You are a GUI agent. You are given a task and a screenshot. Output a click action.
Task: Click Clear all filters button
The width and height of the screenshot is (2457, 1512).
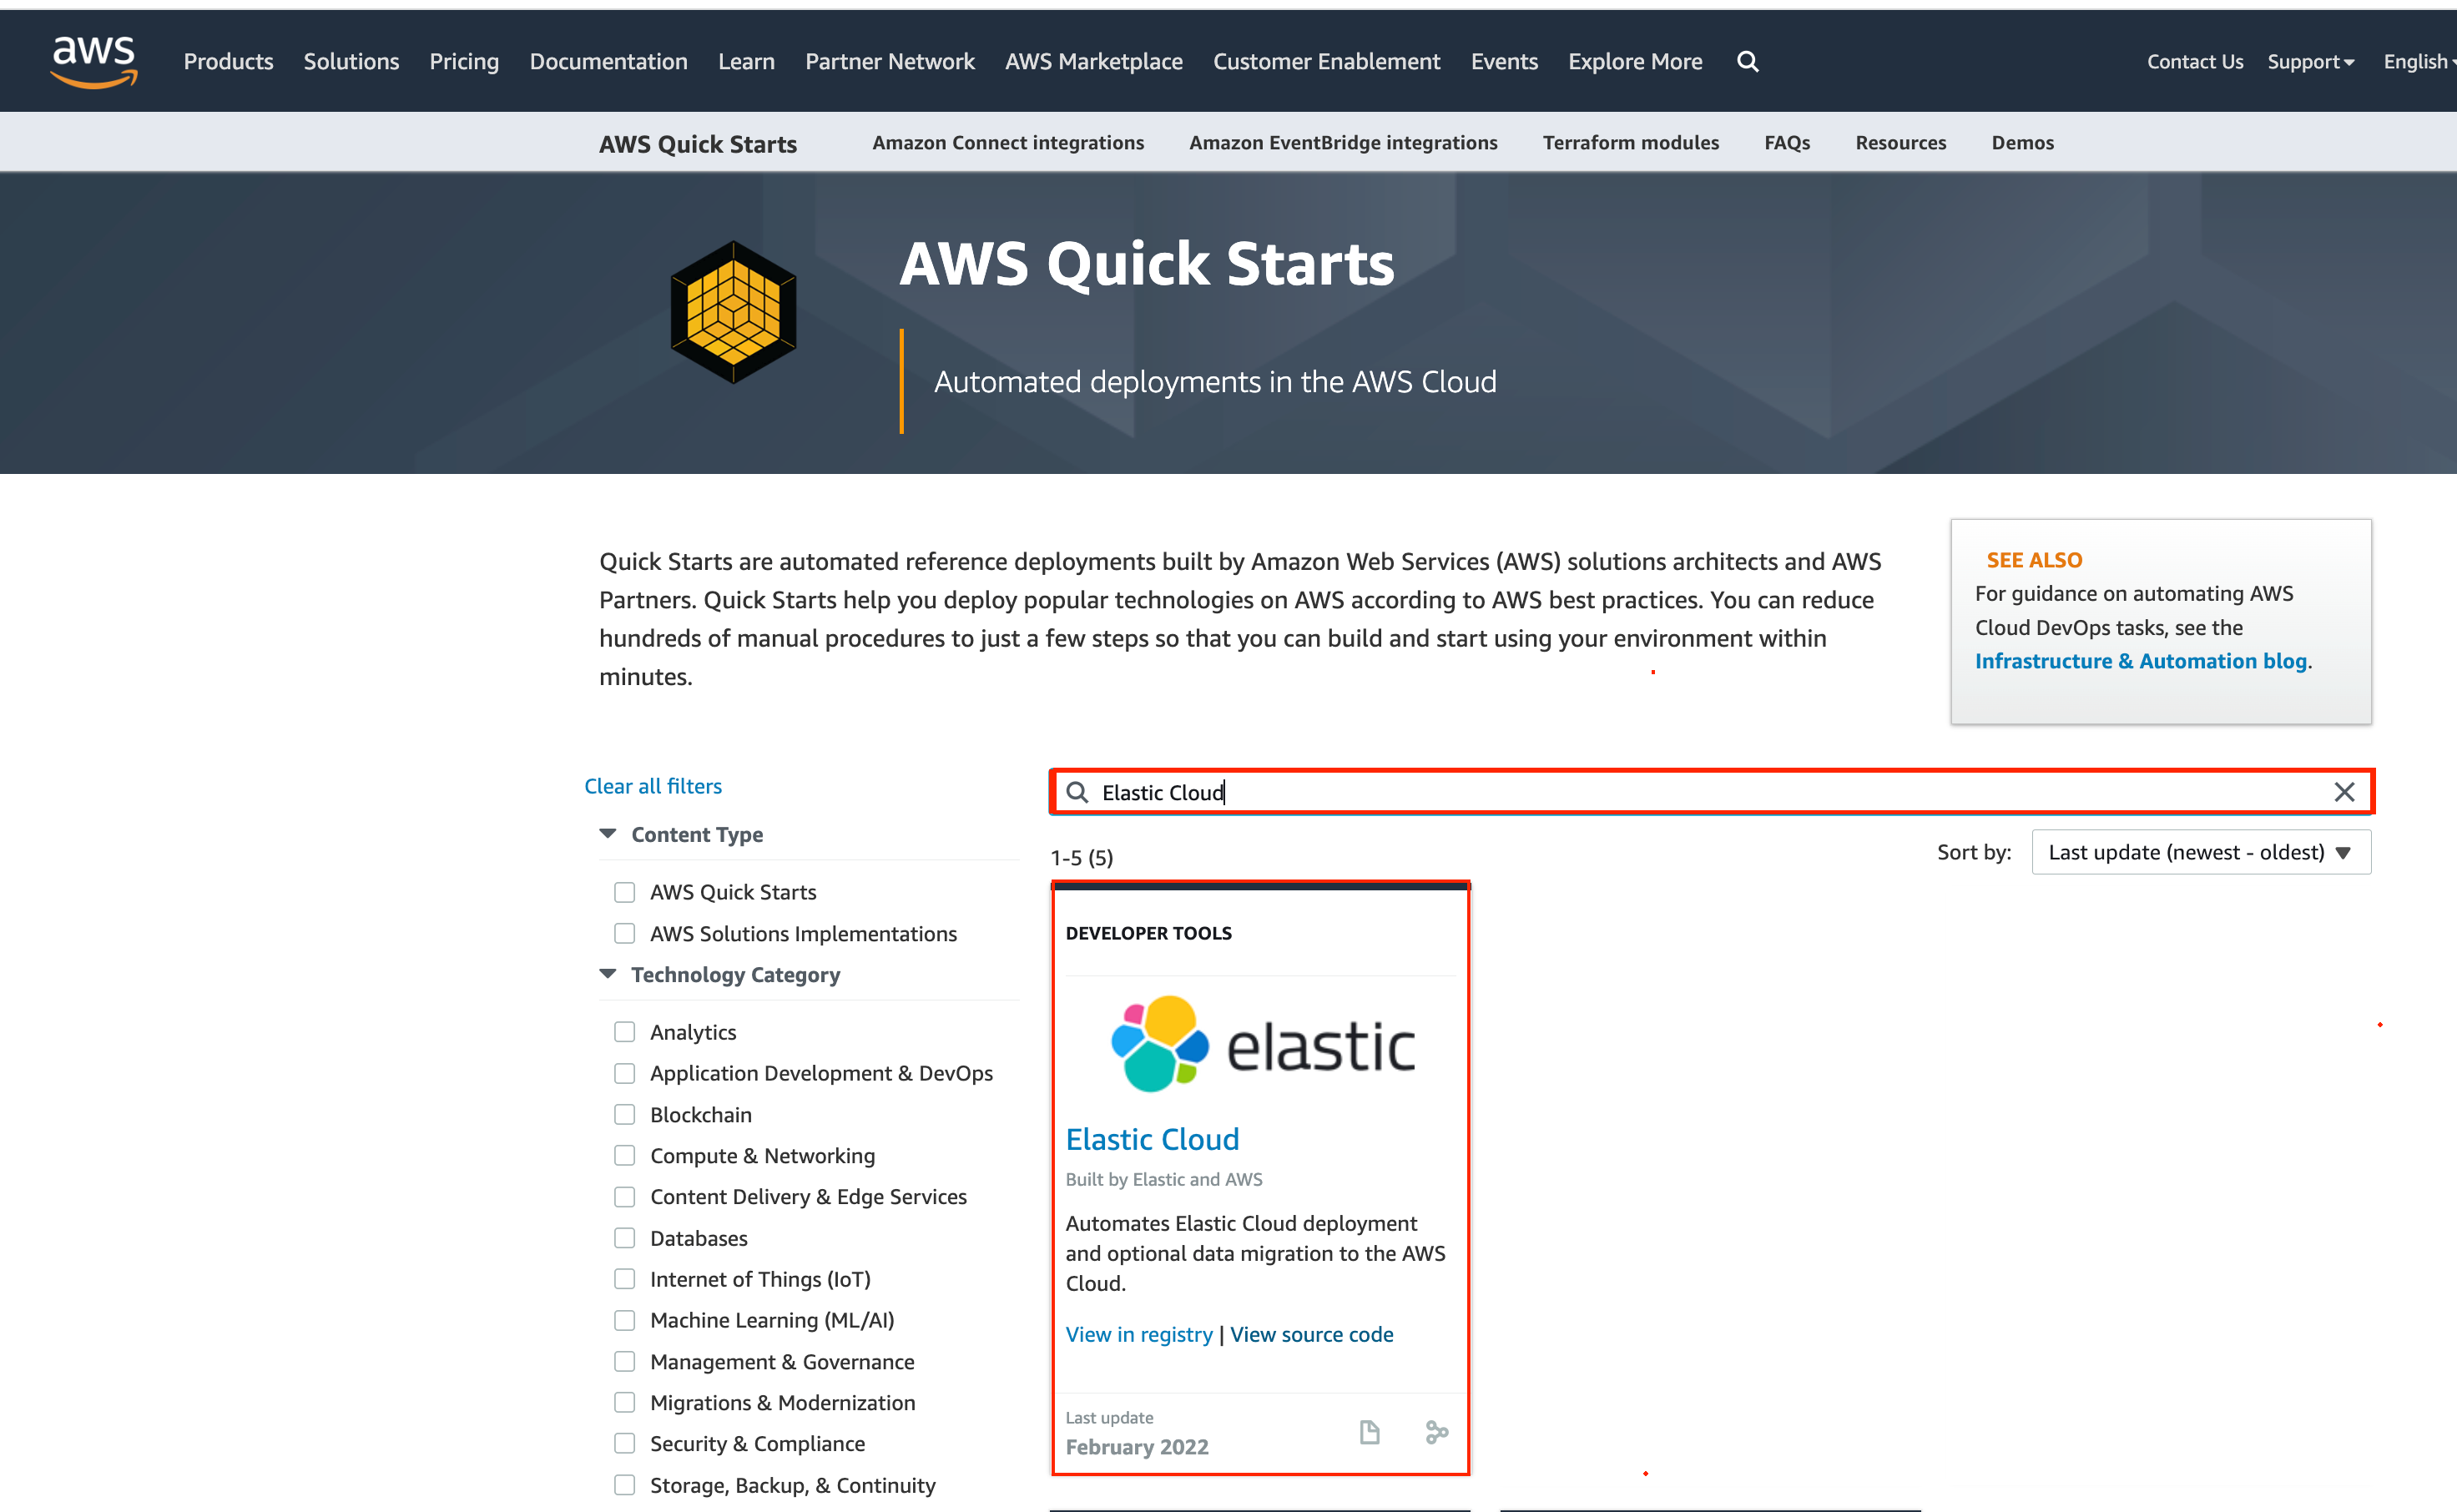[x=651, y=784]
